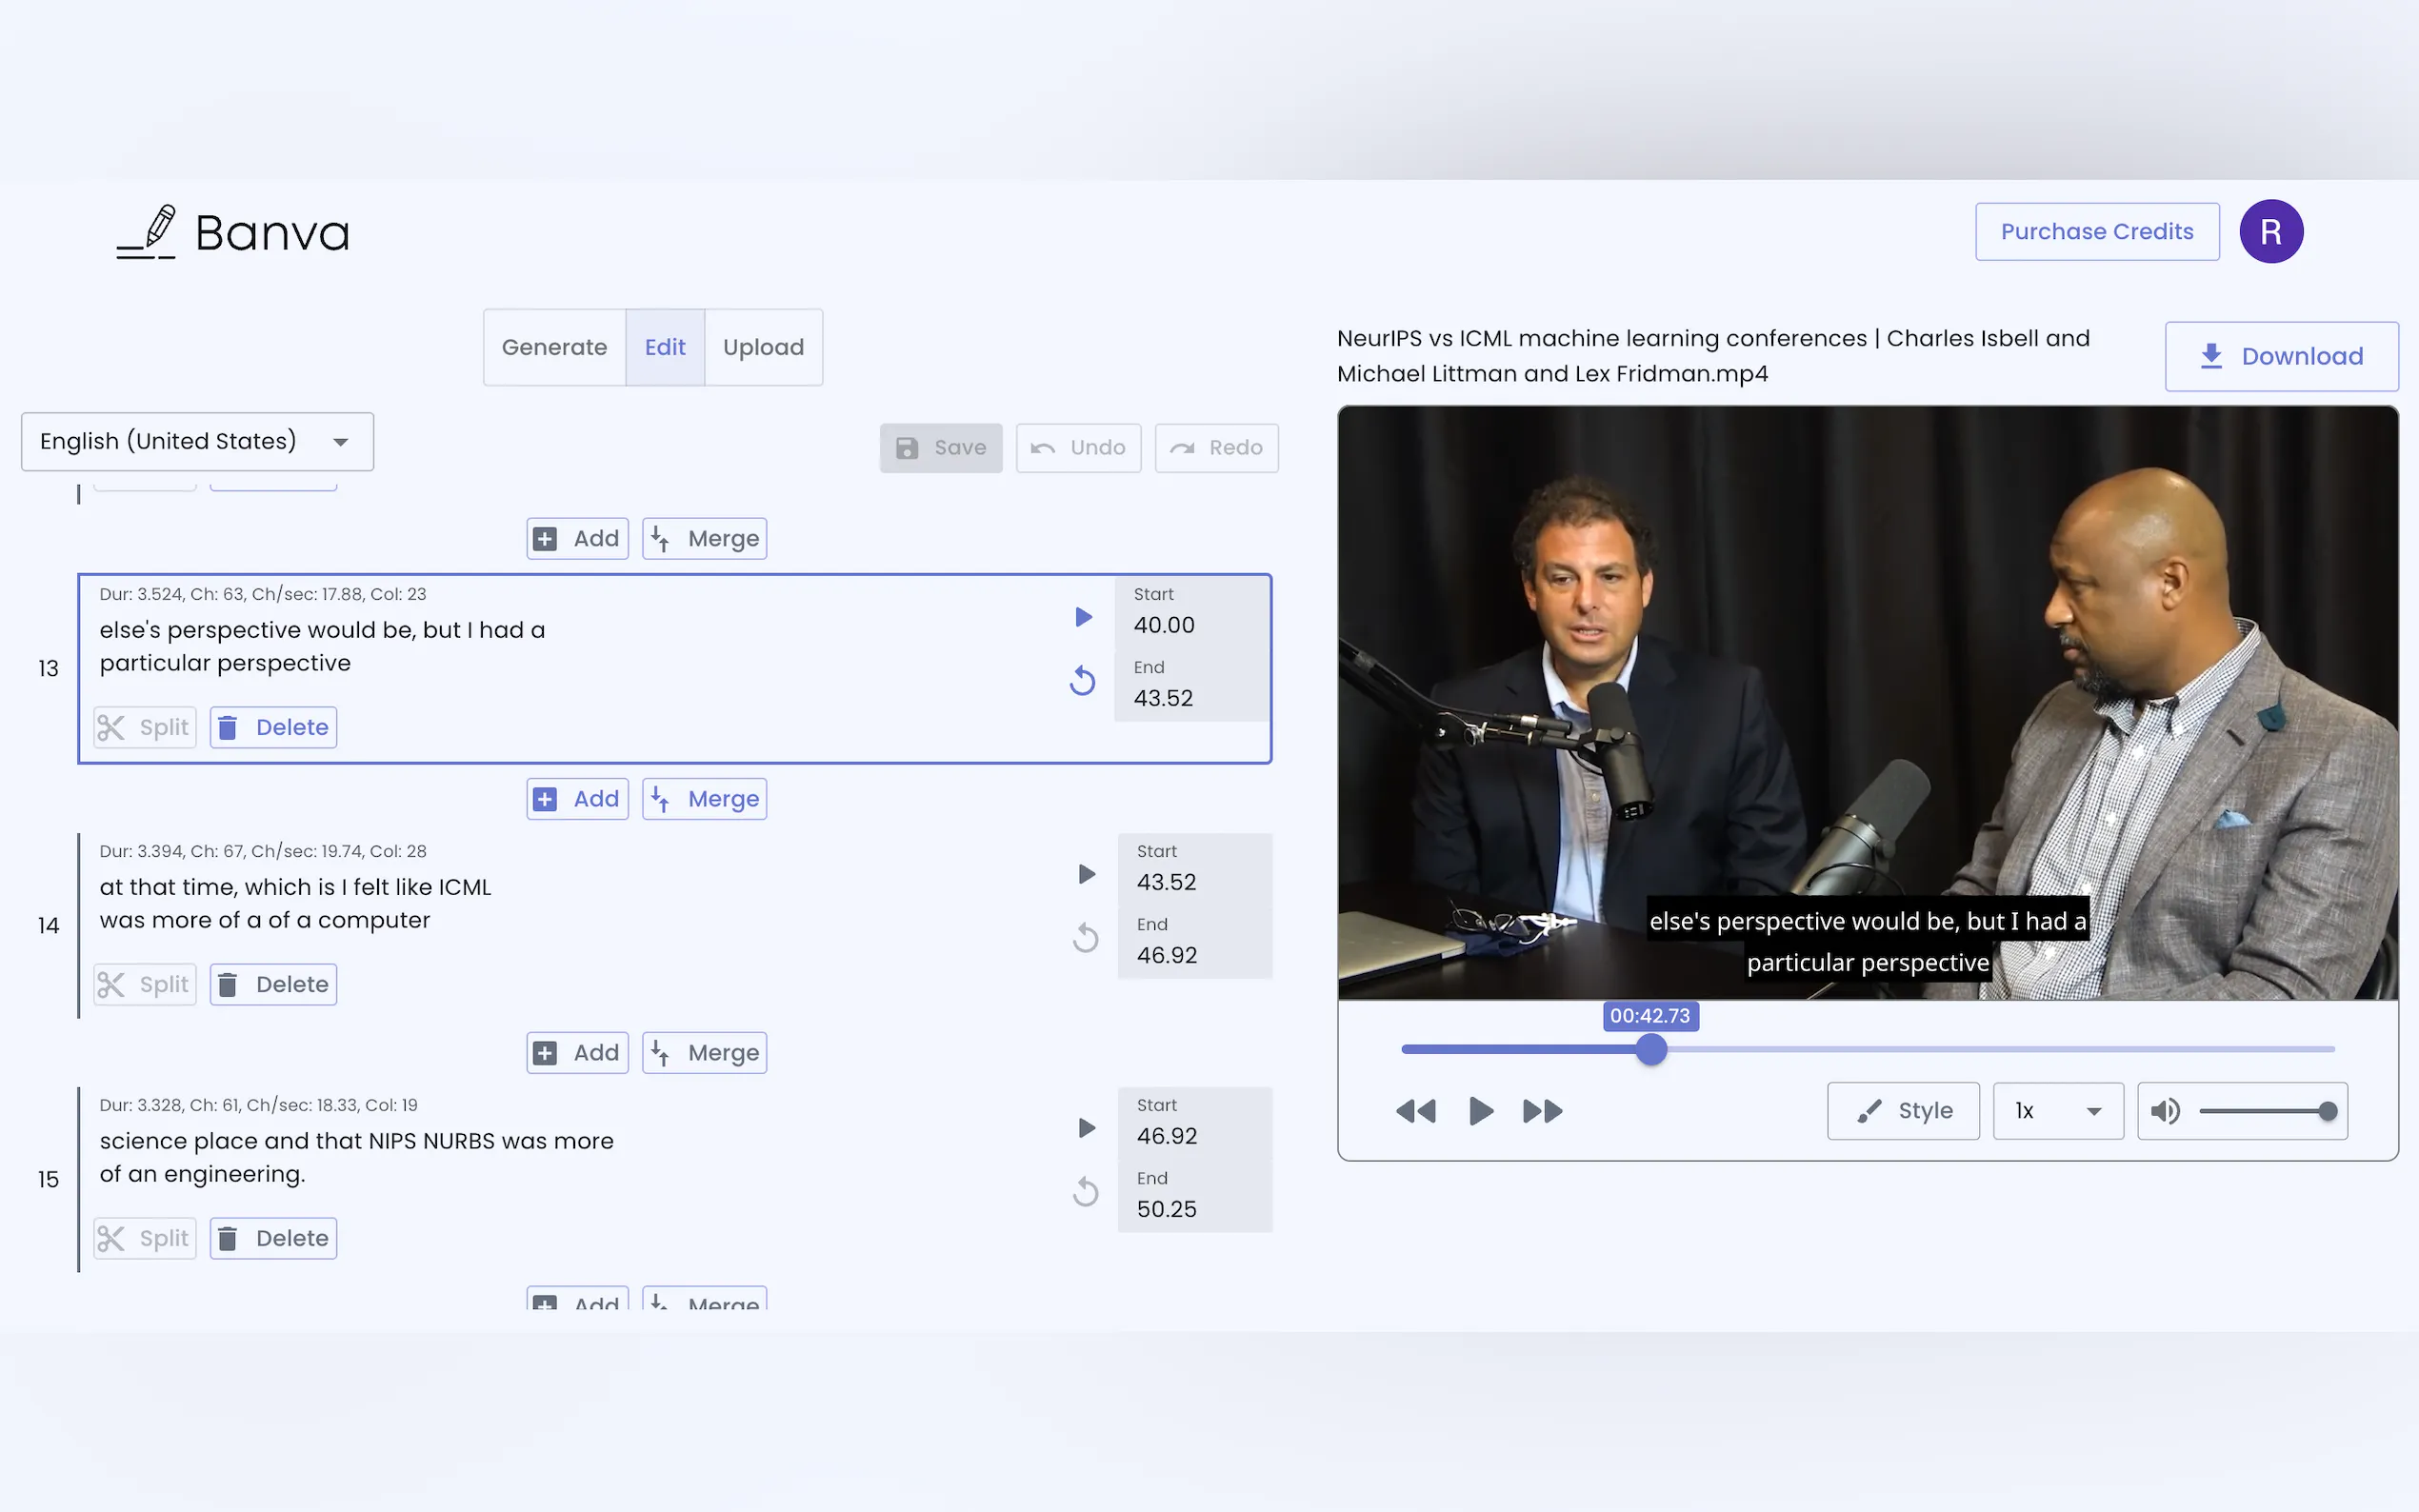Click the Purchase Credits button
The width and height of the screenshot is (2419, 1512).
2096,232
